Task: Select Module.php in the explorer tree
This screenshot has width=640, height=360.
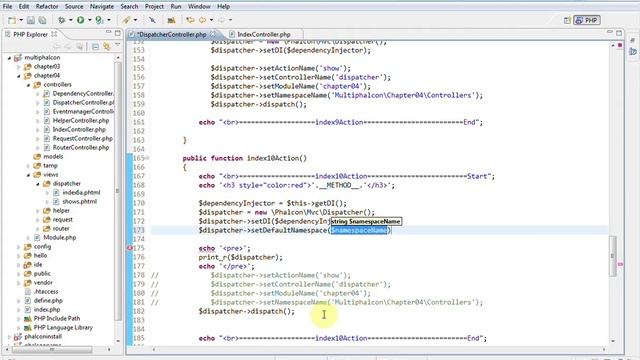Action: [x=60, y=237]
